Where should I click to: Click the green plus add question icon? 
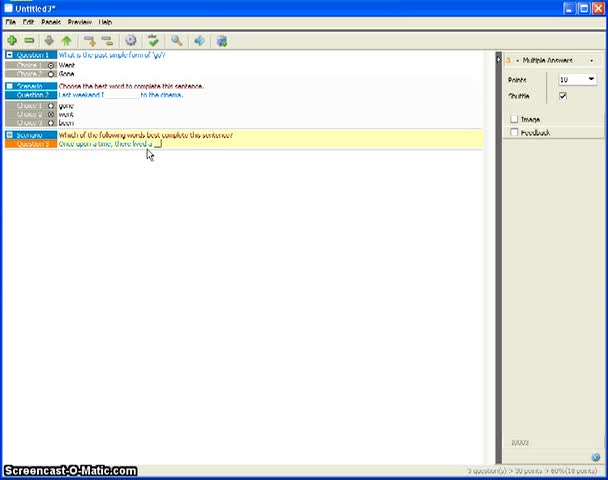(x=12, y=40)
